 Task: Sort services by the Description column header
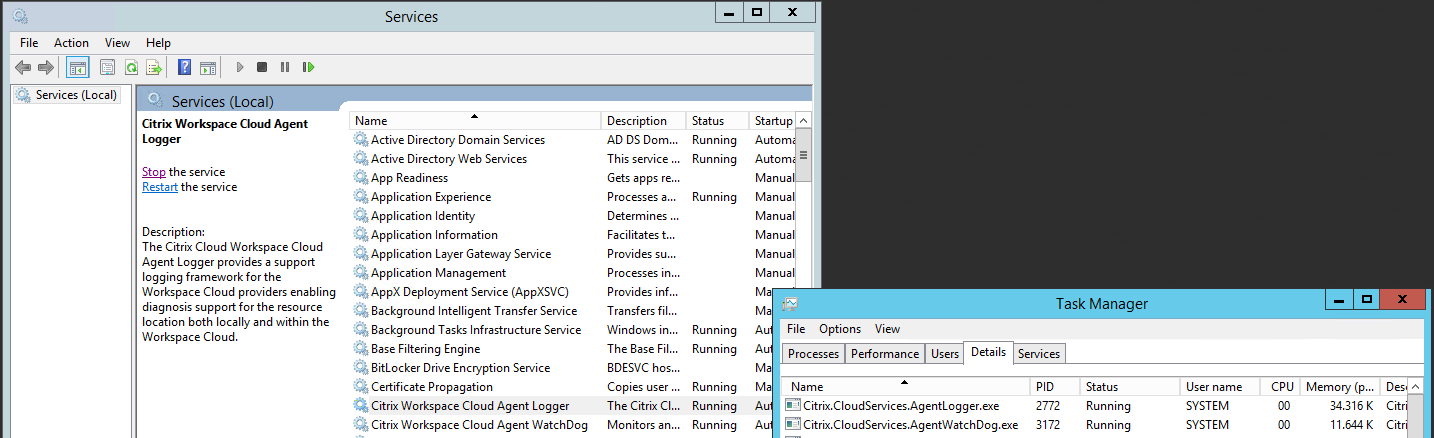tap(644, 121)
